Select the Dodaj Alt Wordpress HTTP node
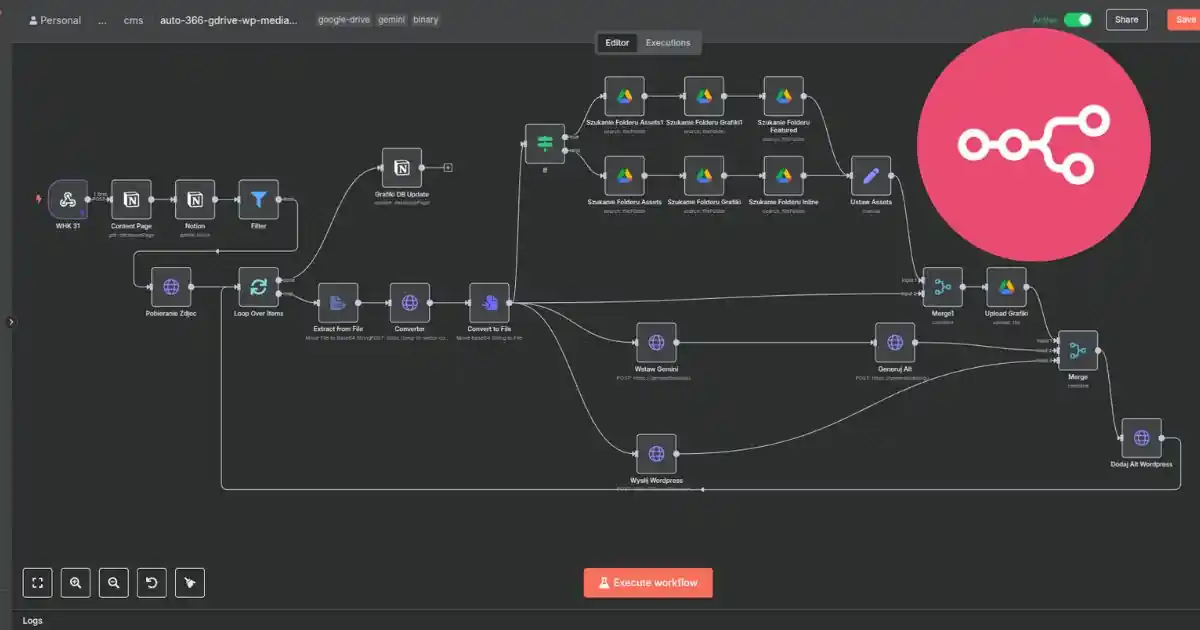Viewport: 1200px width, 630px height. pyautogui.click(x=1141, y=438)
